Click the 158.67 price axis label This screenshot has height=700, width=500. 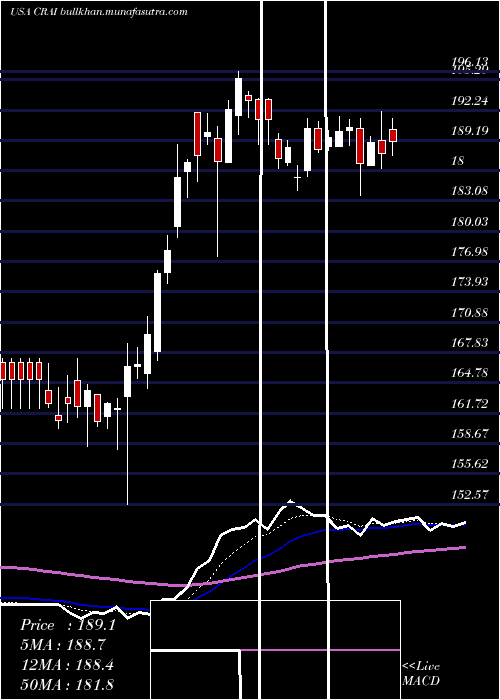tap(470, 433)
